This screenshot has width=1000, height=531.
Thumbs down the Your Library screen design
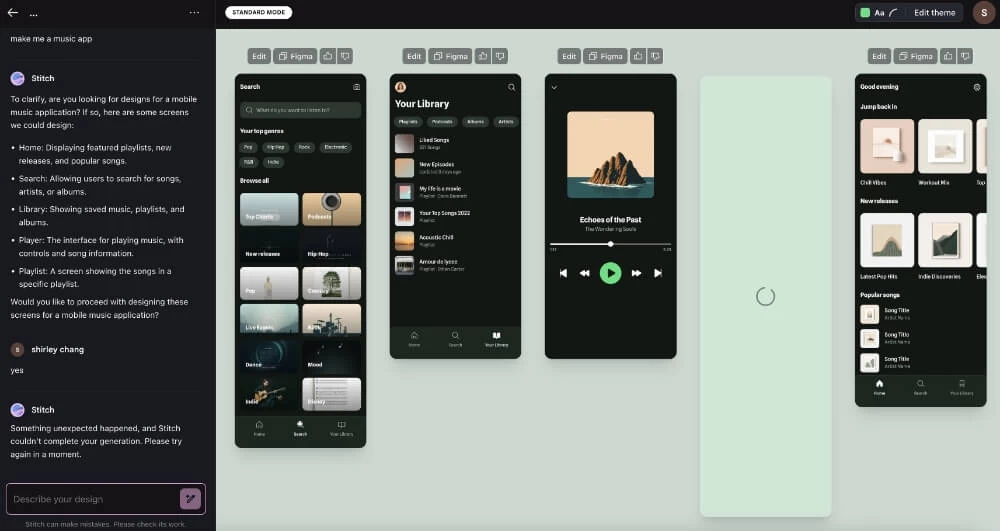click(x=500, y=57)
